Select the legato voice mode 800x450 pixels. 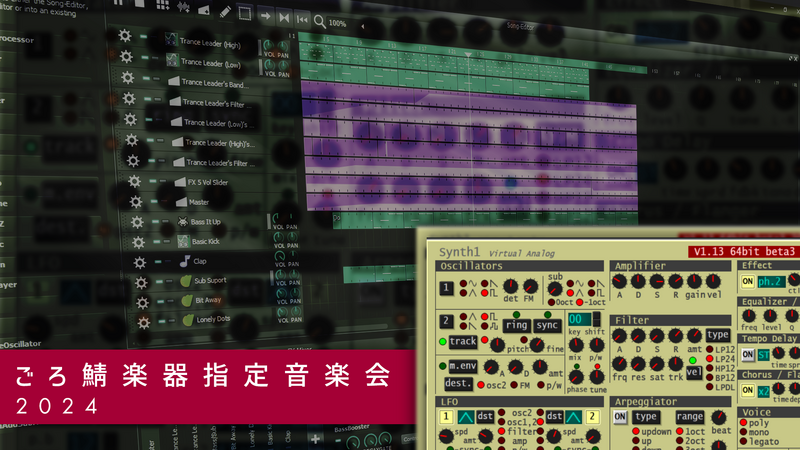tap(744, 441)
